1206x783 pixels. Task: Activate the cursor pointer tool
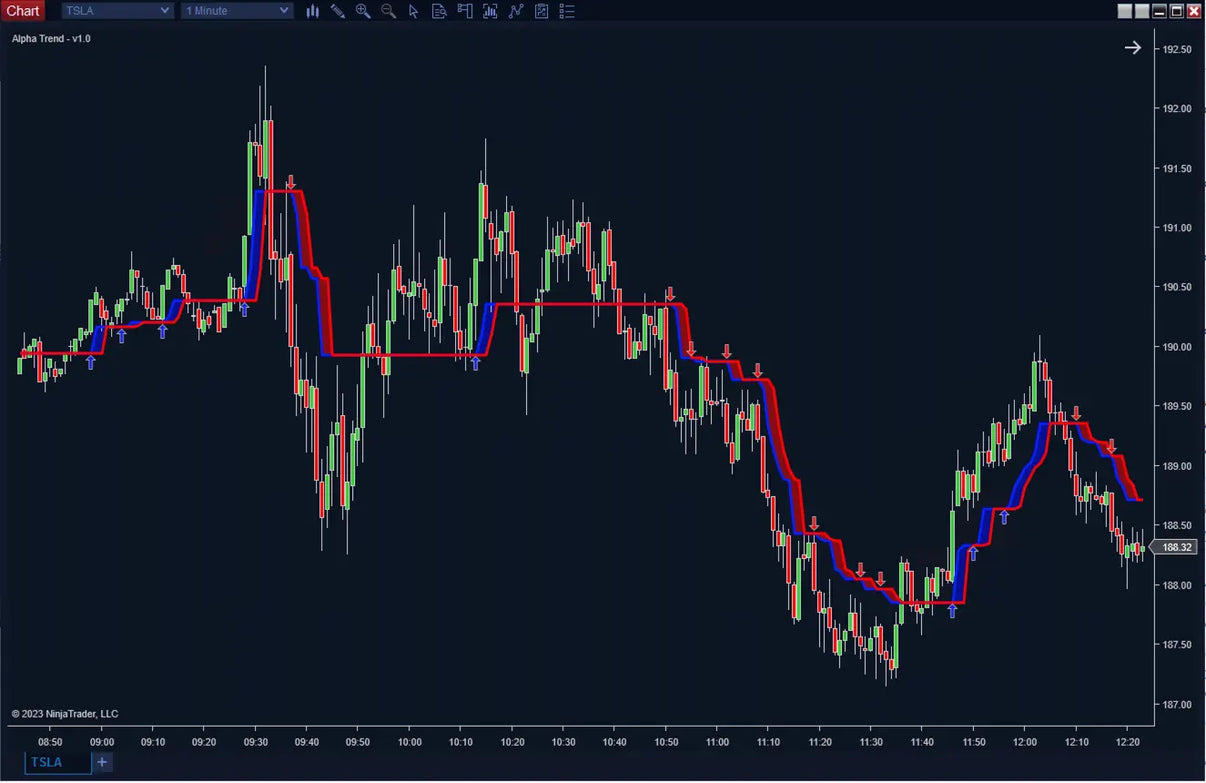[413, 11]
